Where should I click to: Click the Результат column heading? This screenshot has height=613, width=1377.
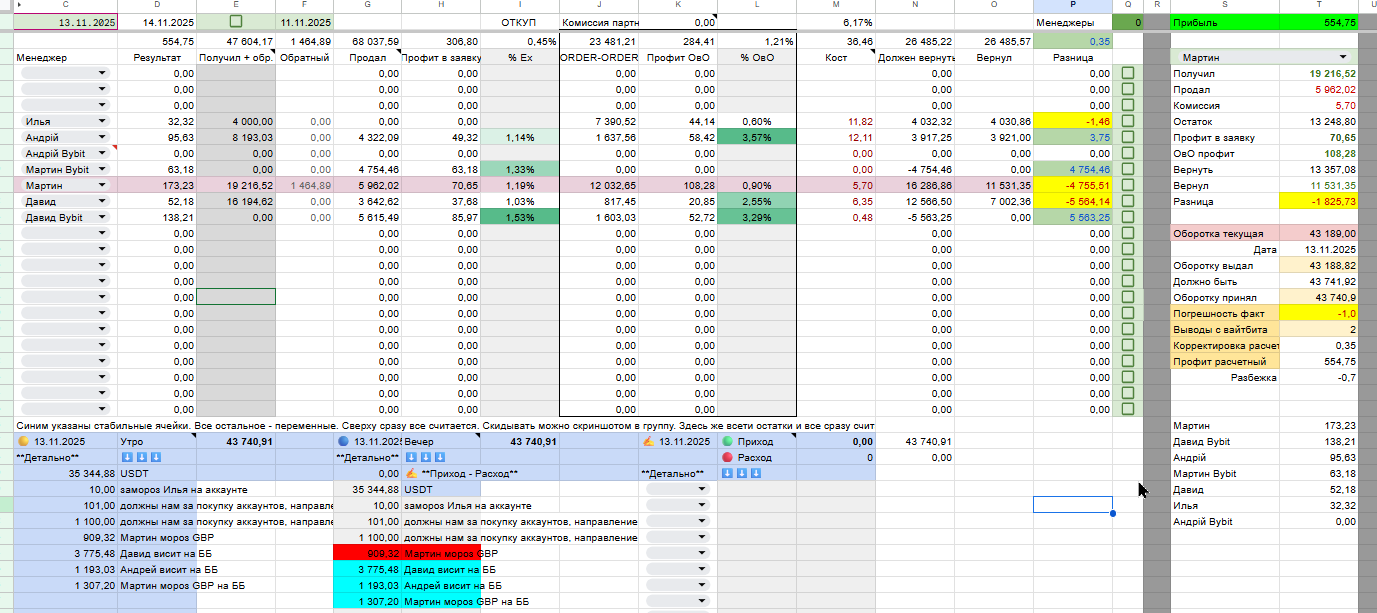pyautogui.click(x=157, y=58)
